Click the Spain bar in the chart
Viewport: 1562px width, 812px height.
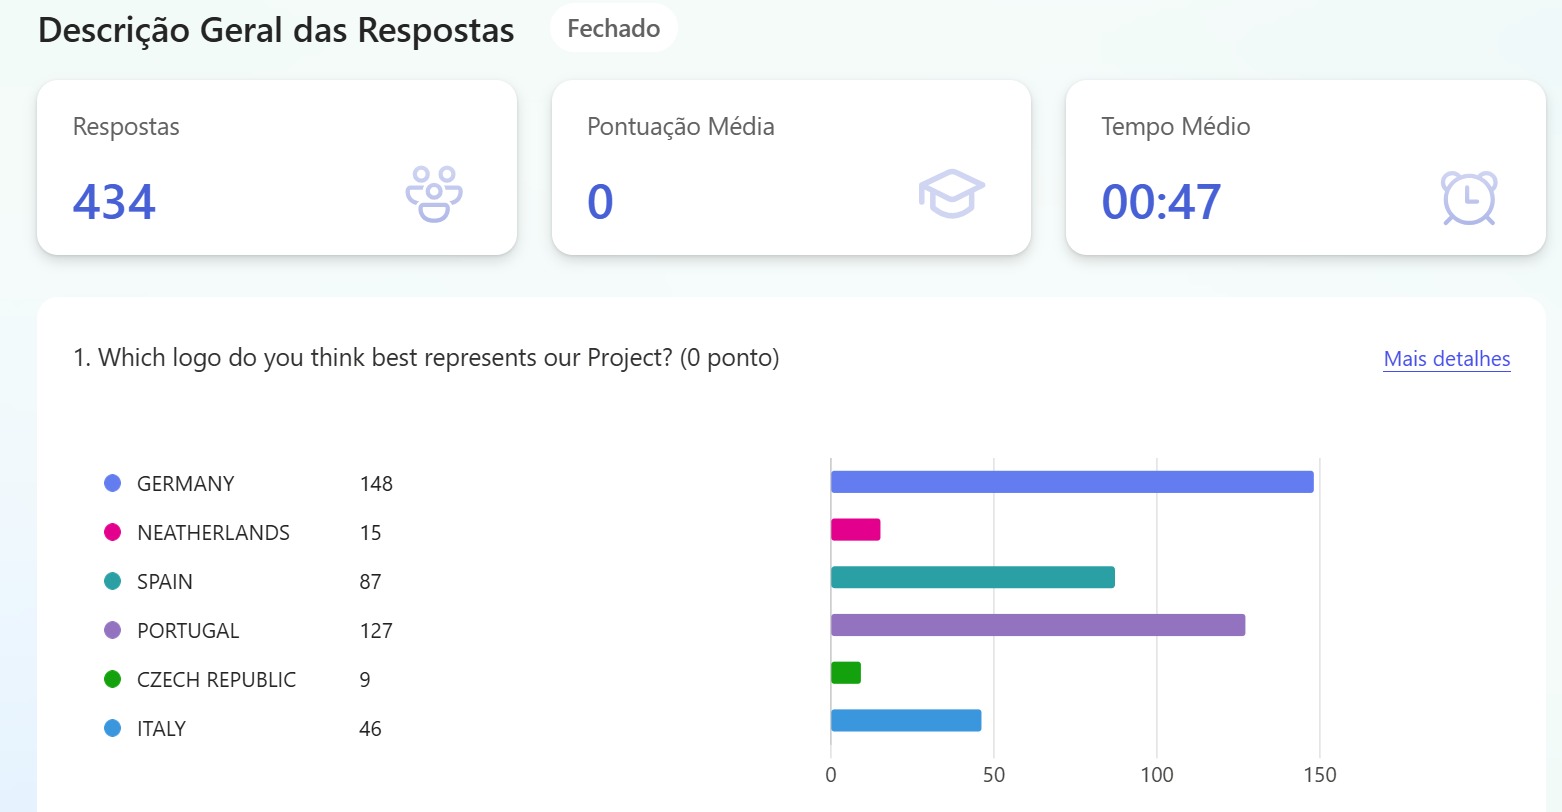972,577
